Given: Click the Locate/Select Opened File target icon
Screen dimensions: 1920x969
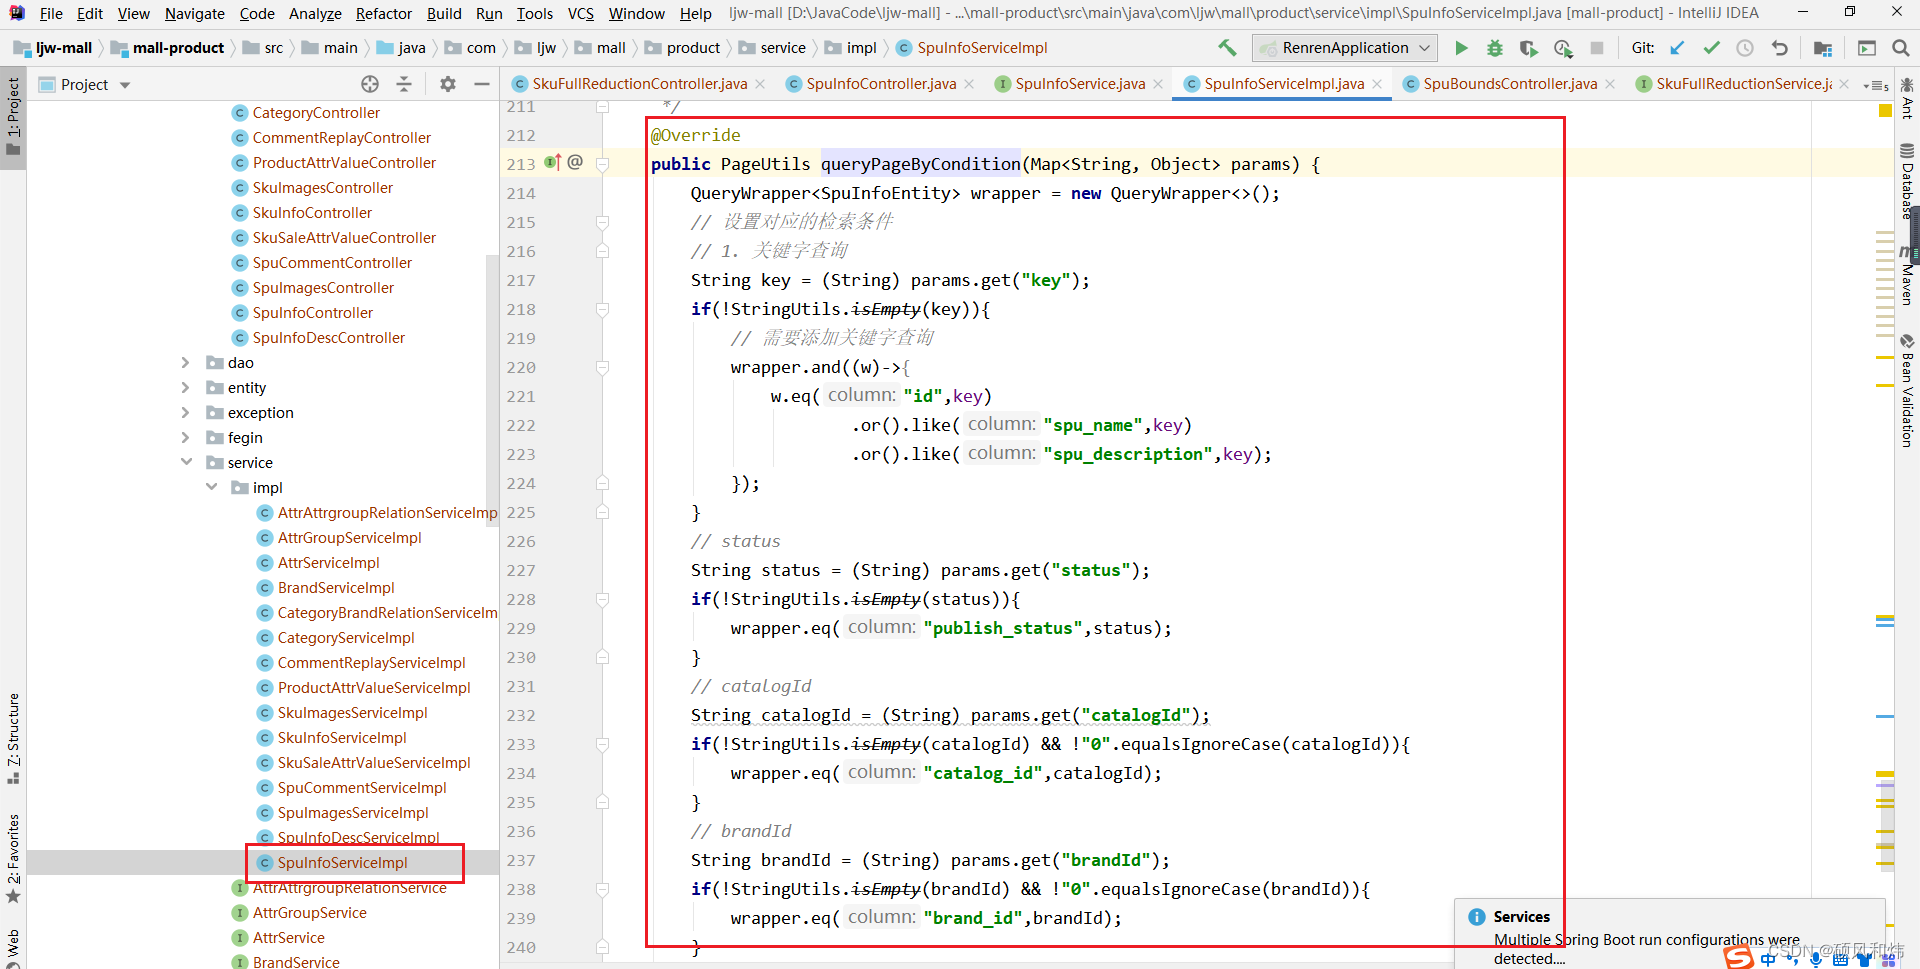Looking at the screenshot, I should [x=370, y=84].
